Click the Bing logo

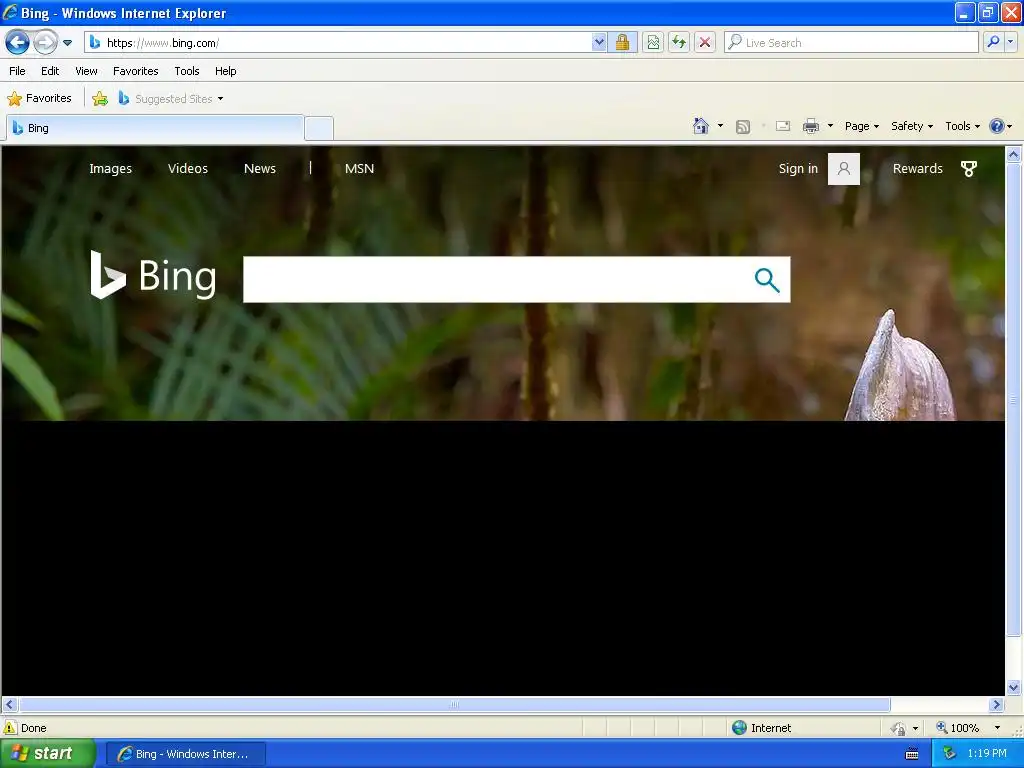tap(153, 276)
